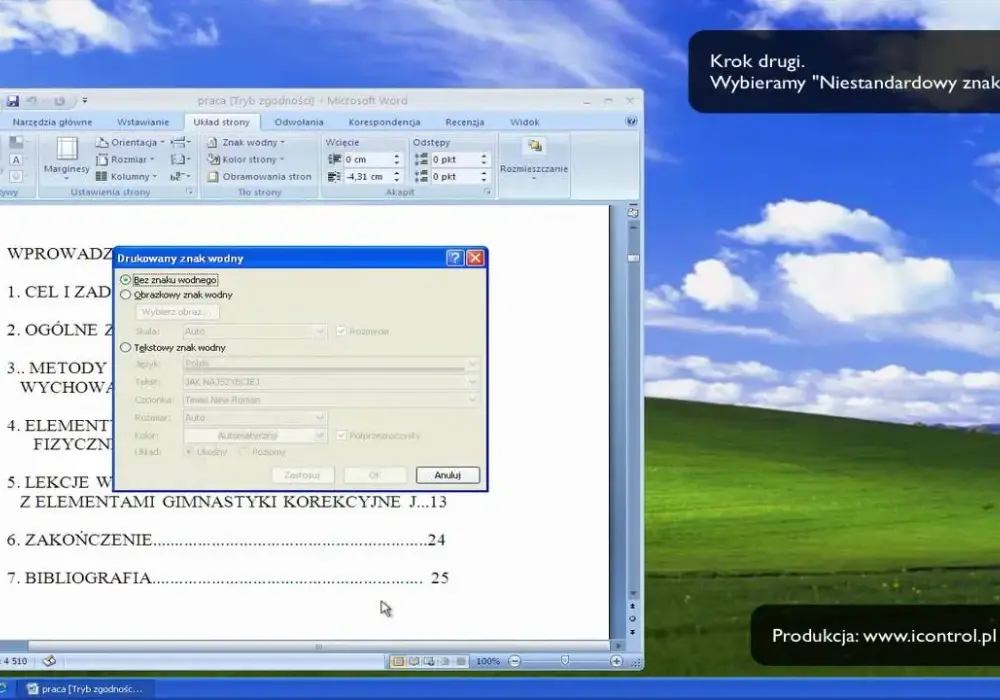Open the Kolumny dropdown
This screenshot has width=1000, height=700.
(126, 177)
